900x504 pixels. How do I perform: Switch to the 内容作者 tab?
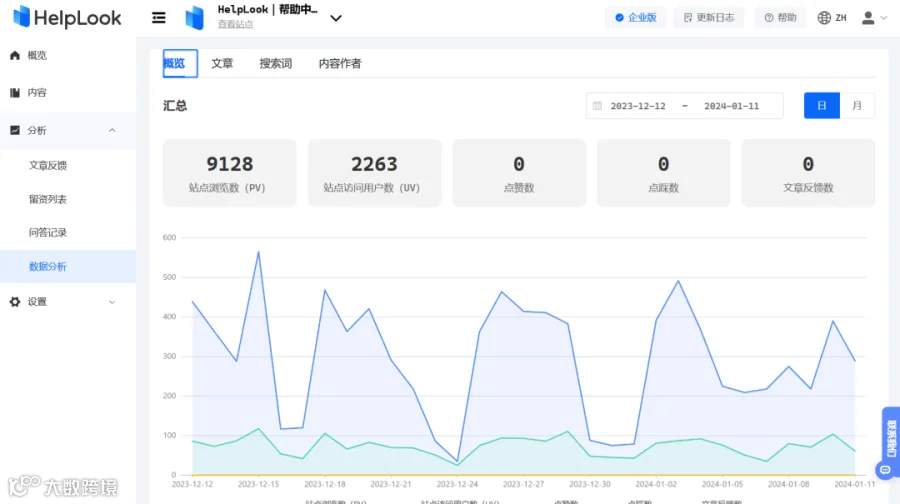(340, 63)
